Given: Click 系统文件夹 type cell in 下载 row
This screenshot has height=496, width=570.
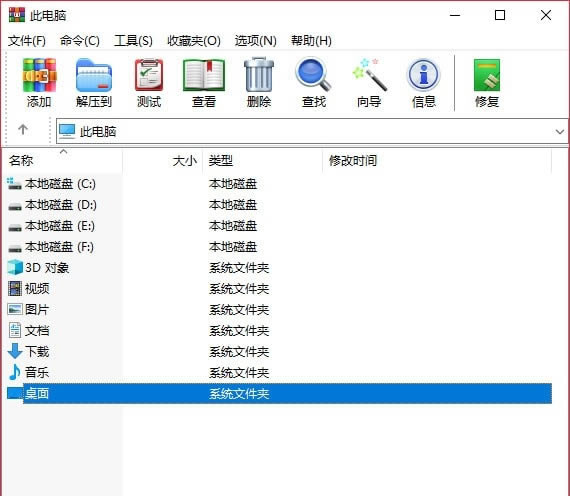Looking at the screenshot, I should point(239,352).
